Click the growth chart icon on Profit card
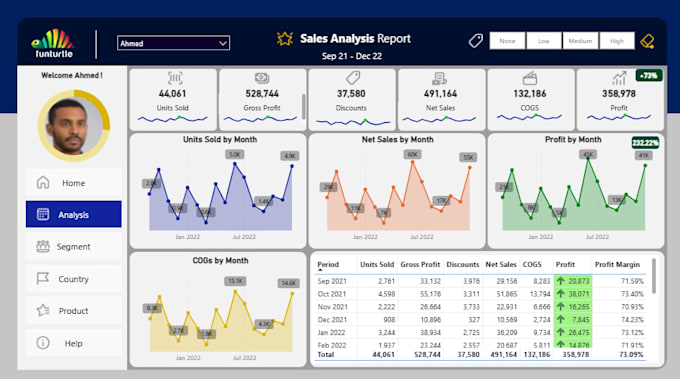The width and height of the screenshot is (680, 379). pos(619,78)
